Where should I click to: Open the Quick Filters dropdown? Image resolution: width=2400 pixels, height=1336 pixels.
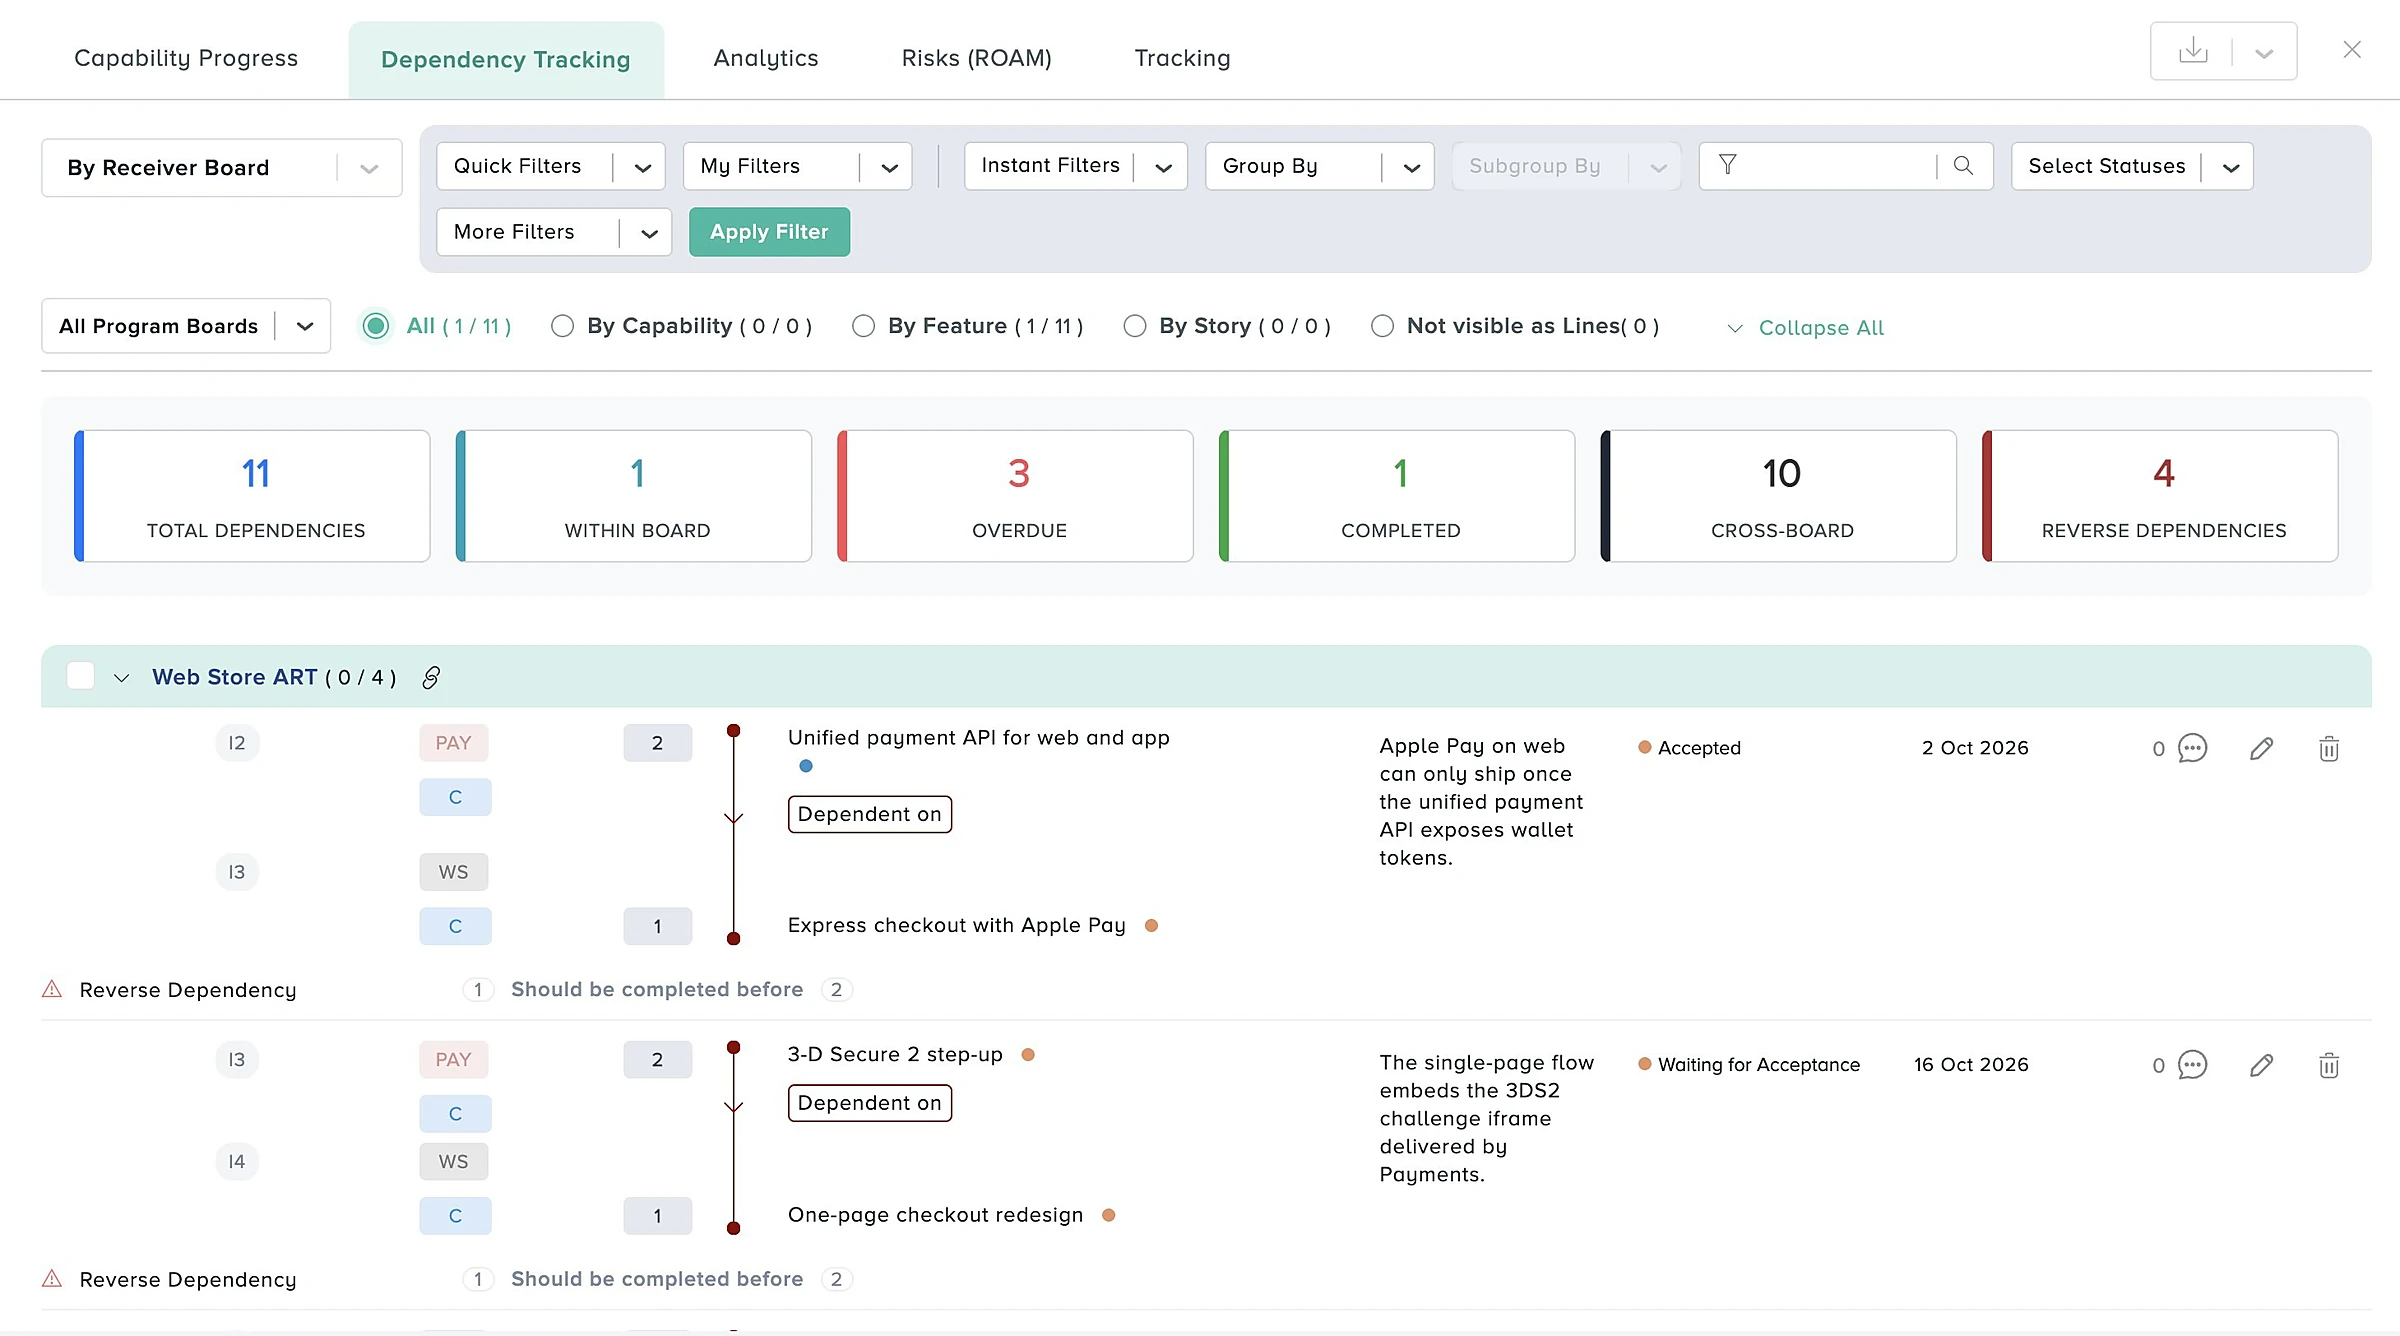pyautogui.click(x=550, y=166)
